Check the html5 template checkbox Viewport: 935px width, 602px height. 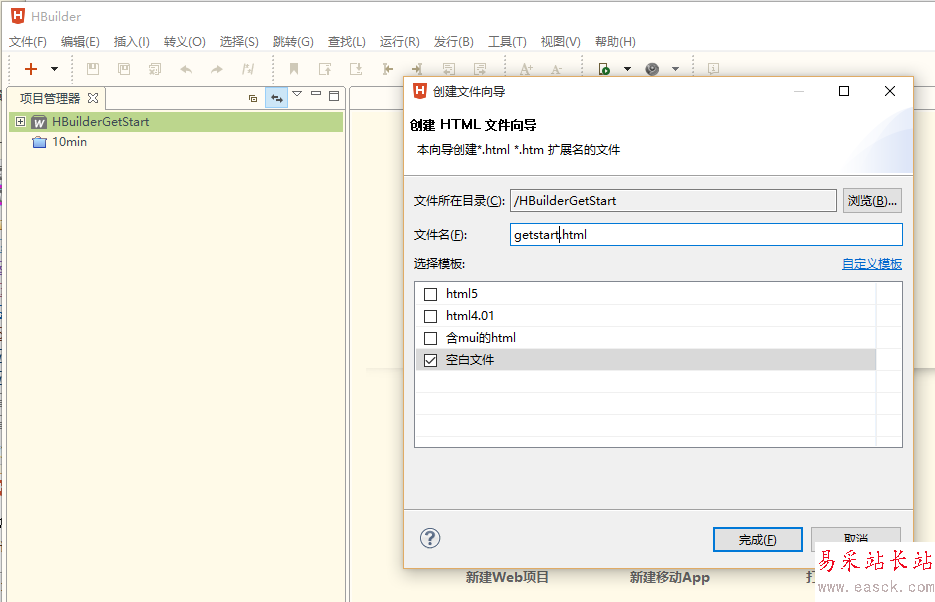[431, 294]
